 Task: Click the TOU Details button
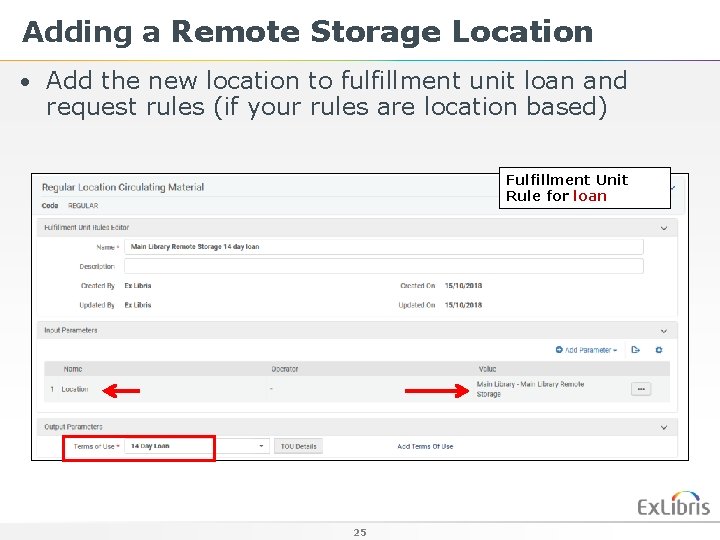[298, 446]
